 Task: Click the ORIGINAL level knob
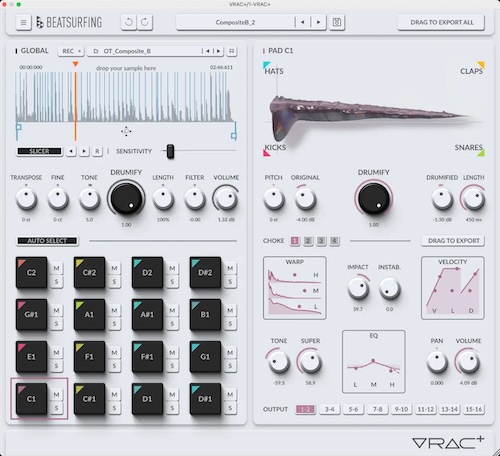click(305, 199)
